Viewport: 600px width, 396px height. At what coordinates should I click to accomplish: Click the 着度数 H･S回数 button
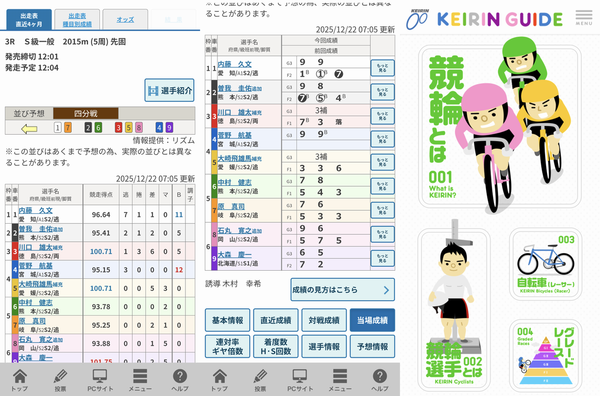pos(276,346)
